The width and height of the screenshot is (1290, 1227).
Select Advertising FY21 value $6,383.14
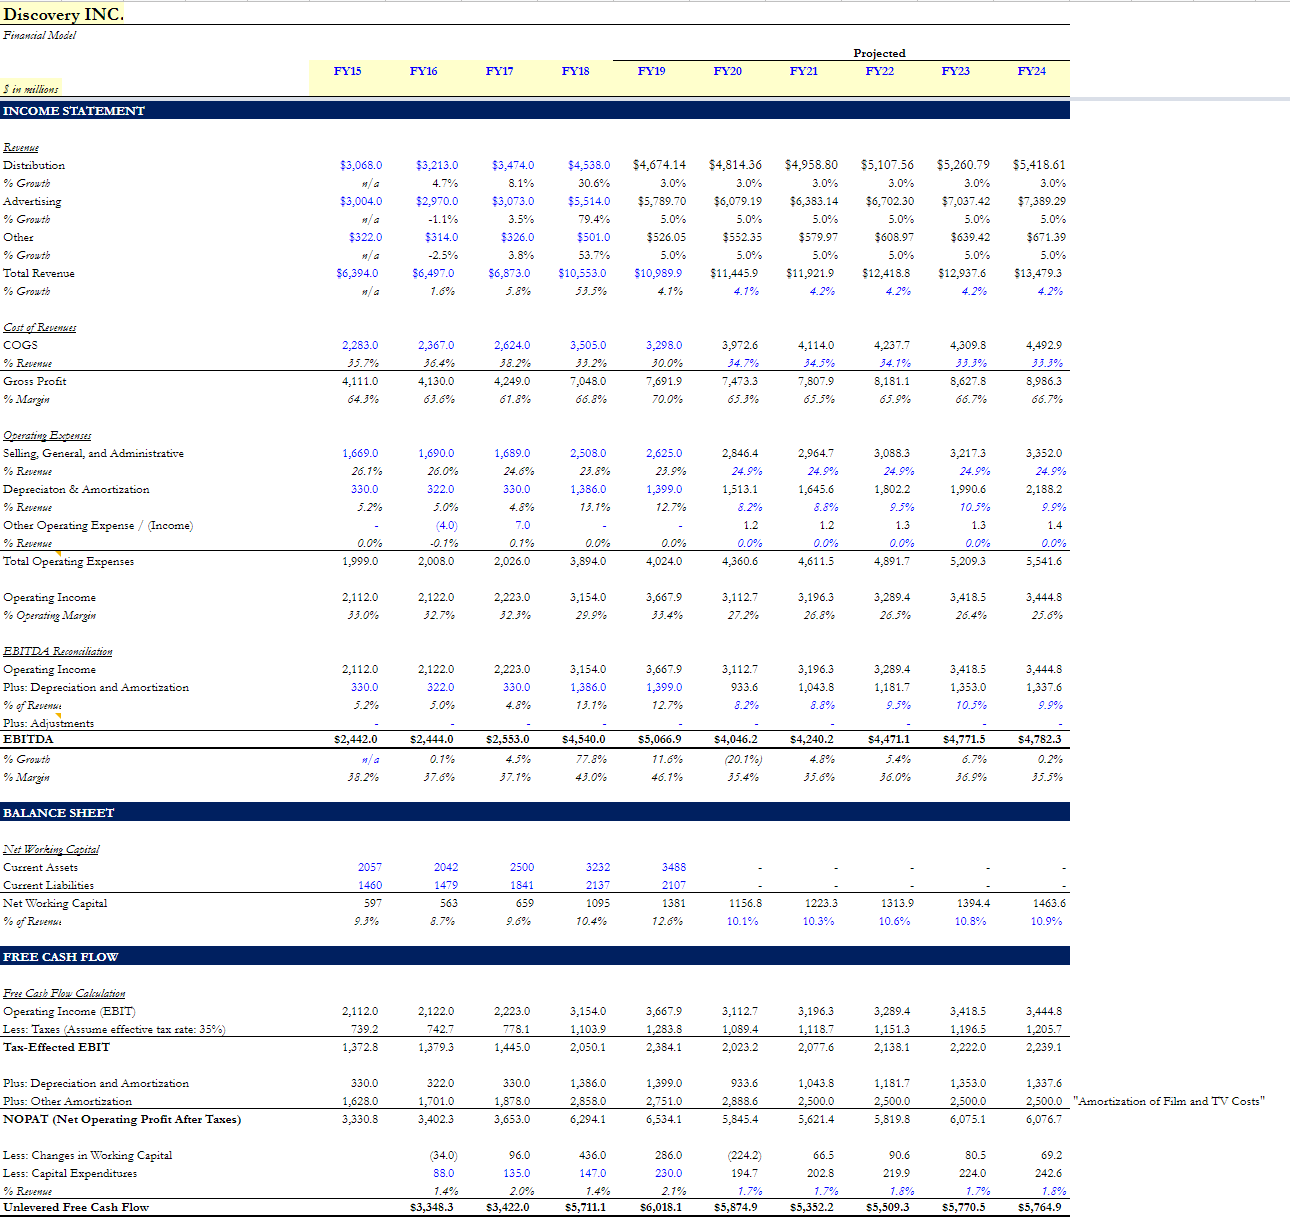click(x=814, y=201)
